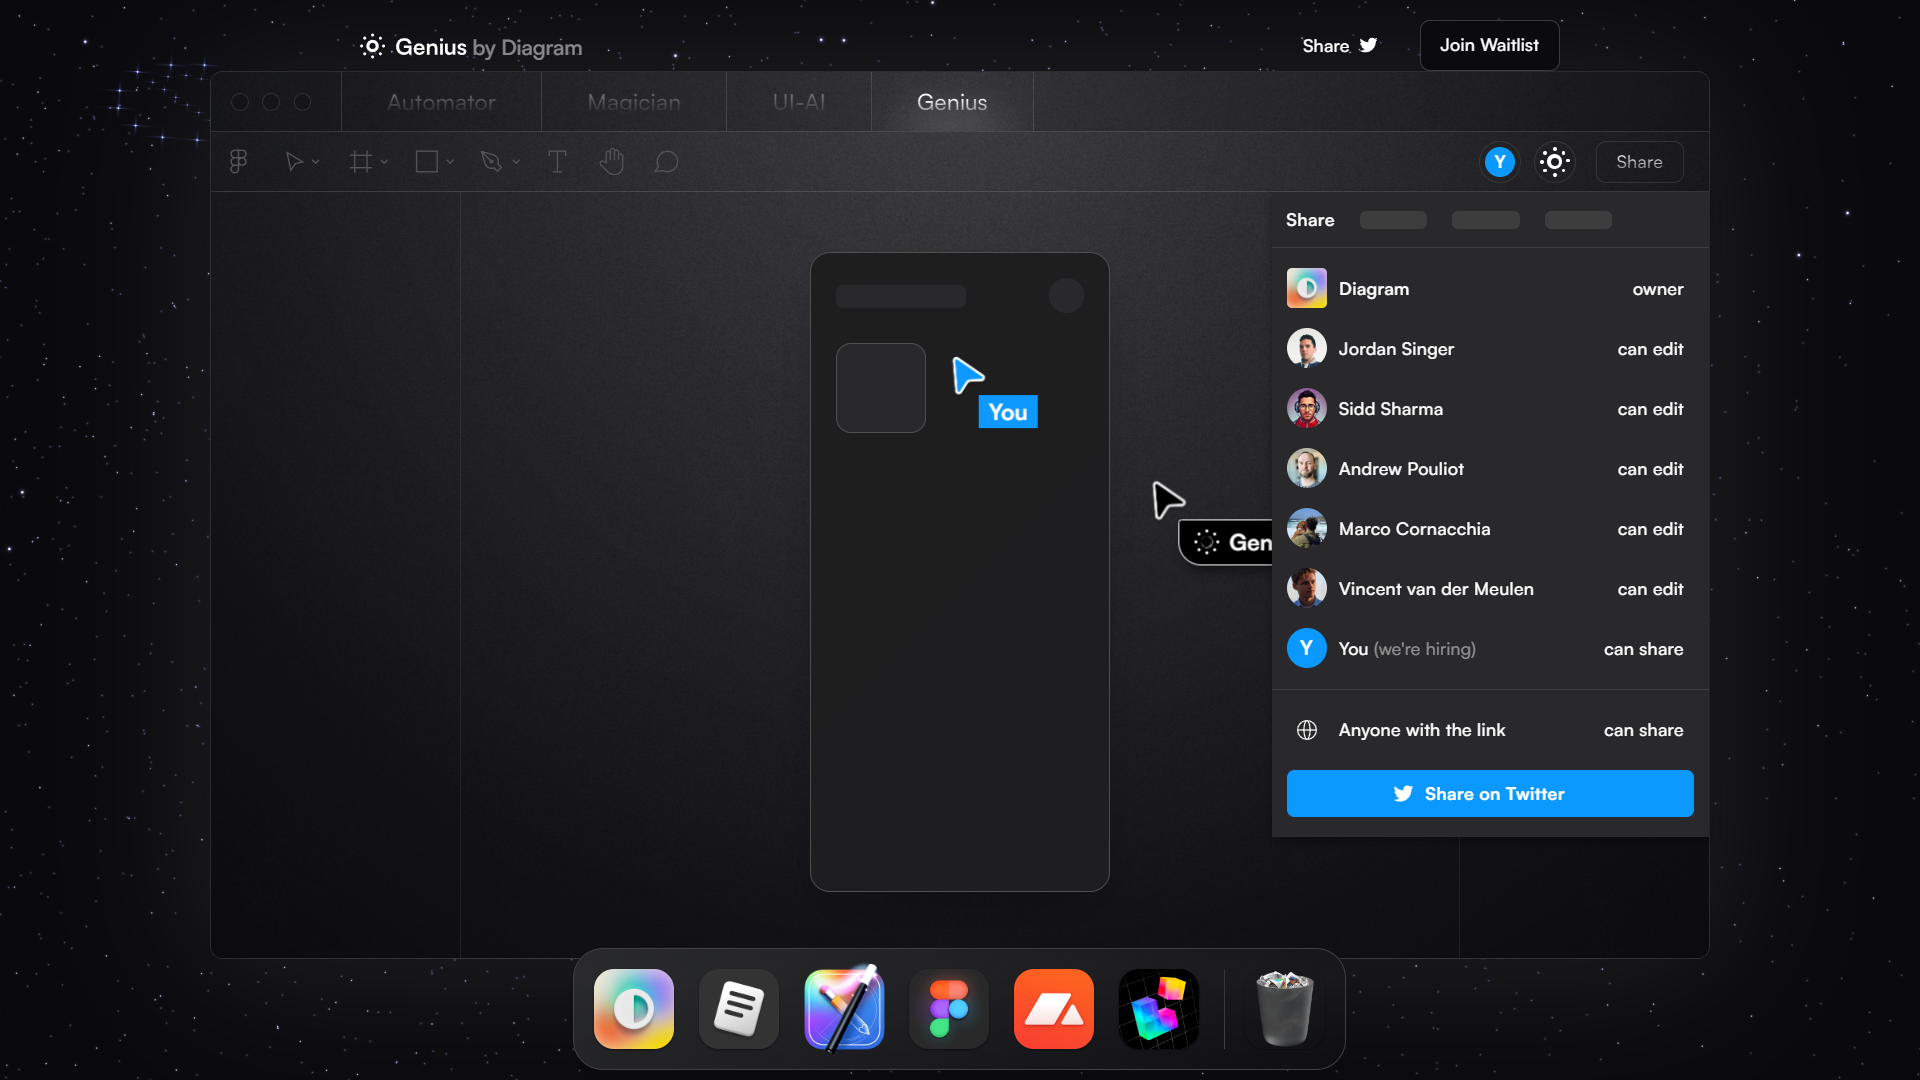Open the notes document app in the dock
This screenshot has width=1920, height=1080.
[739, 1009]
